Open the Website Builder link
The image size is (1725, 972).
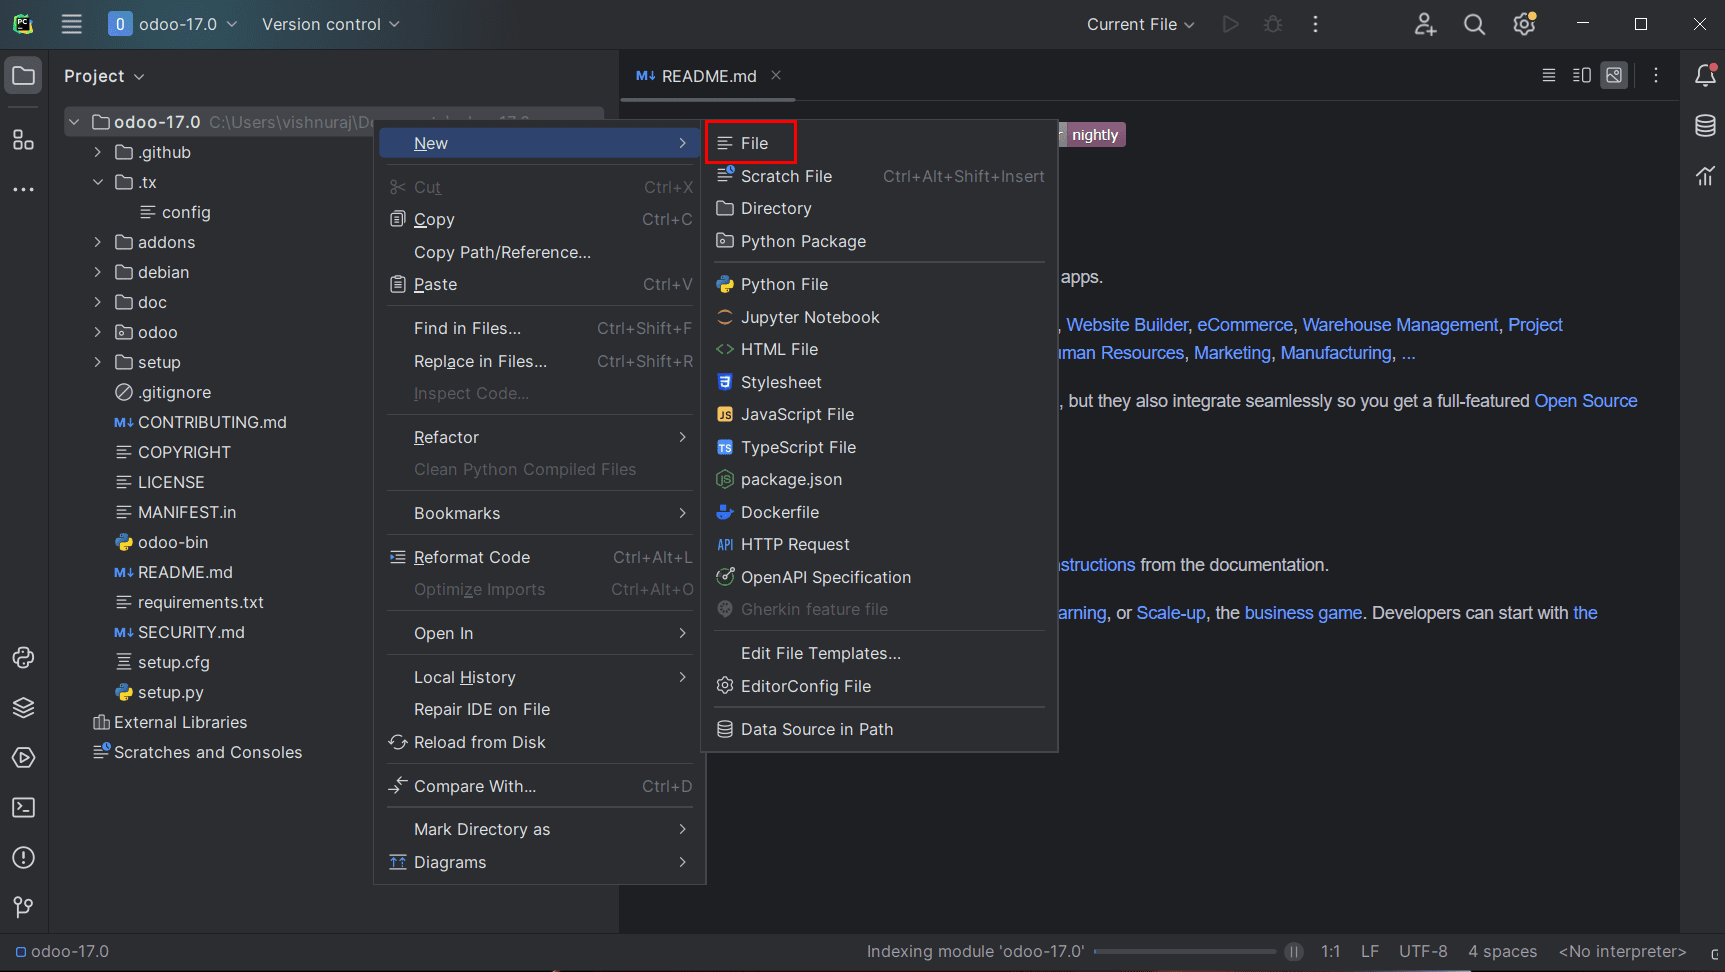[x=1127, y=325]
